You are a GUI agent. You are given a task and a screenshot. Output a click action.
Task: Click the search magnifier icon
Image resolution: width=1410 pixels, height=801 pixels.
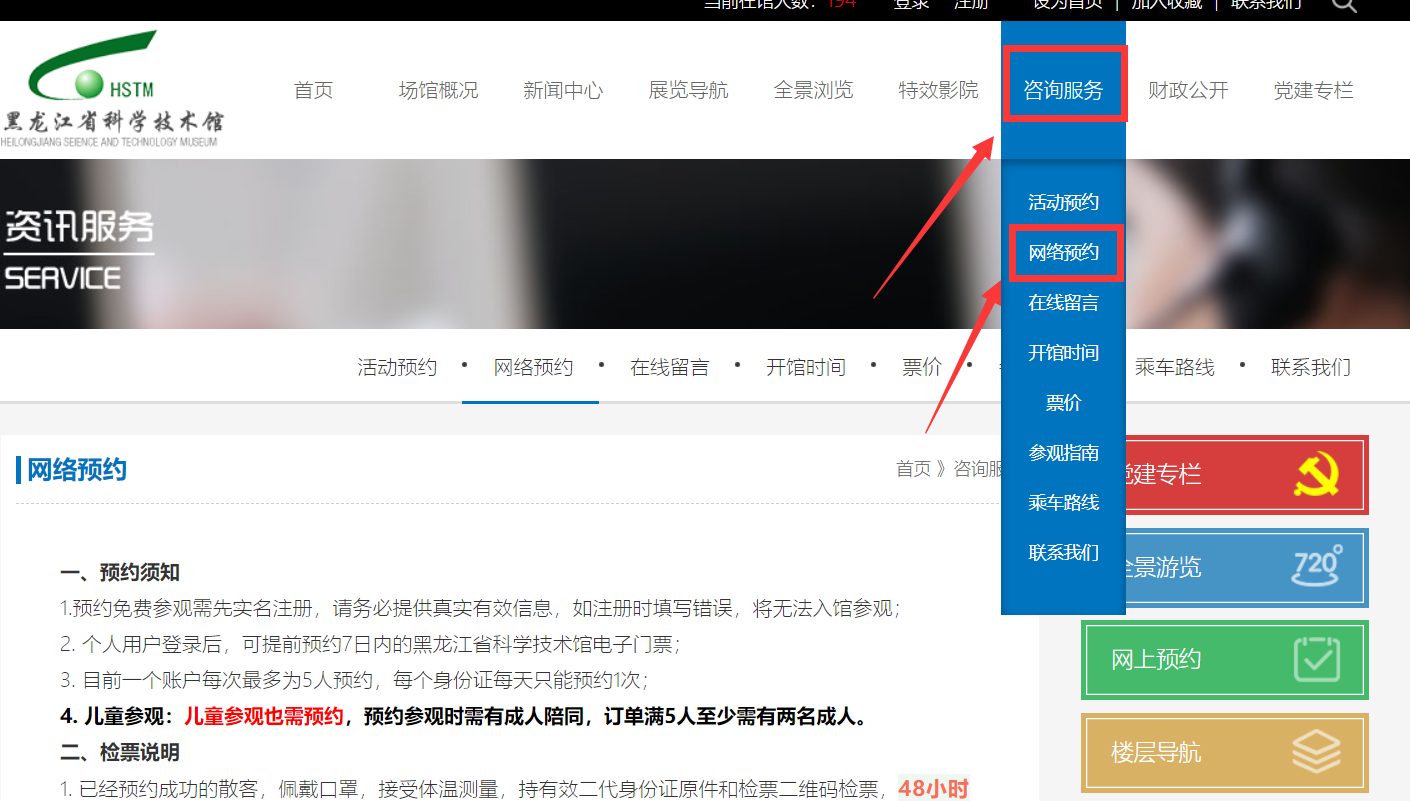click(1344, 5)
